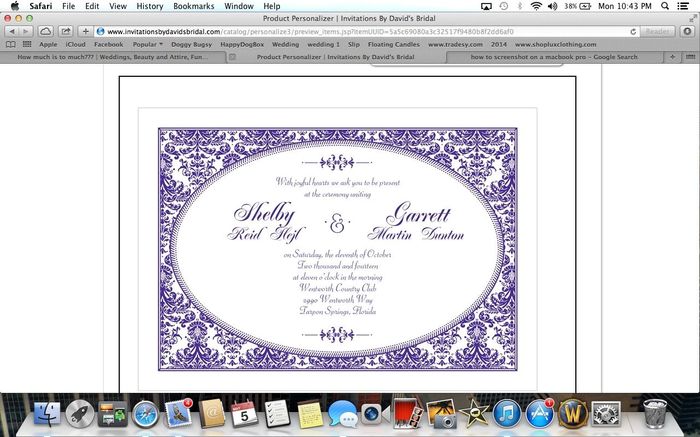Open iTunes in the Dock
The height and width of the screenshot is (437, 700).
[507, 414]
